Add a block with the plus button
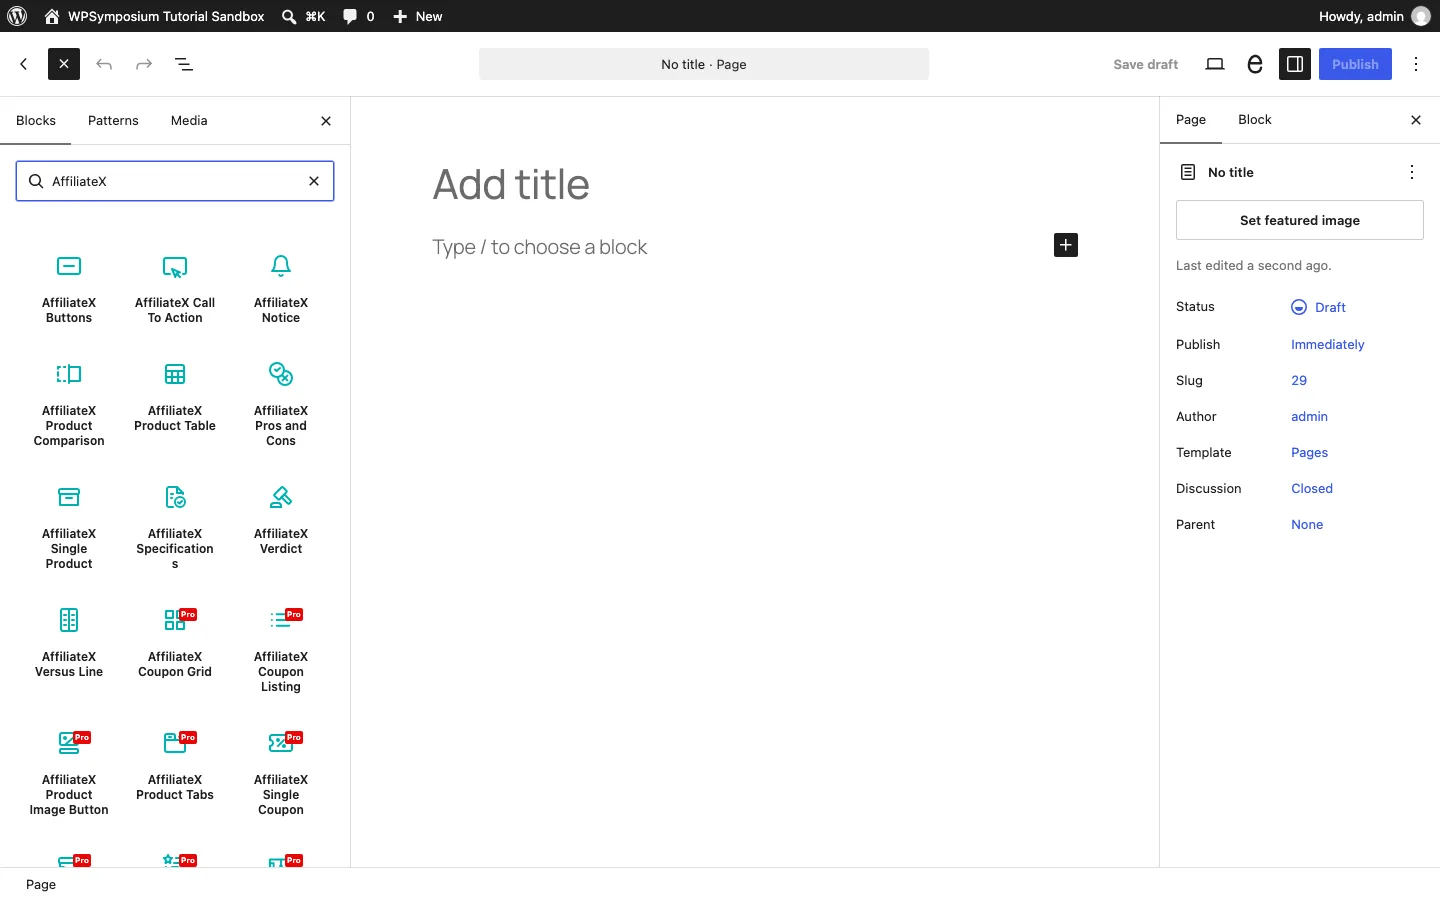This screenshot has width=1440, height=900. pos(1066,245)
